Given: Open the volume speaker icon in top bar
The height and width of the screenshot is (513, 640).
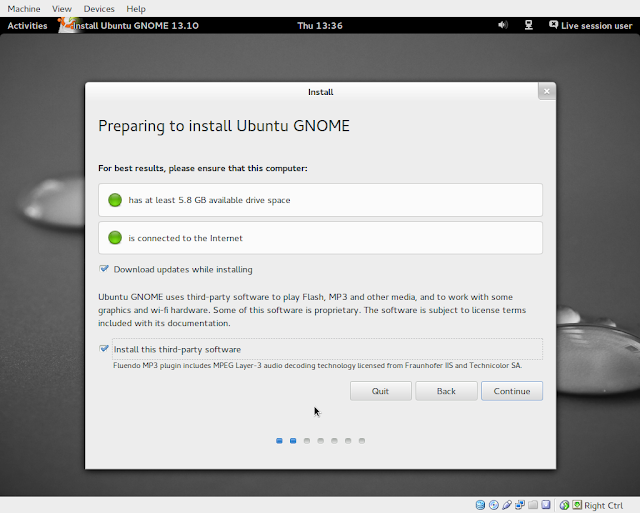Looking at the screenshot, I should [x=503, y=25].
